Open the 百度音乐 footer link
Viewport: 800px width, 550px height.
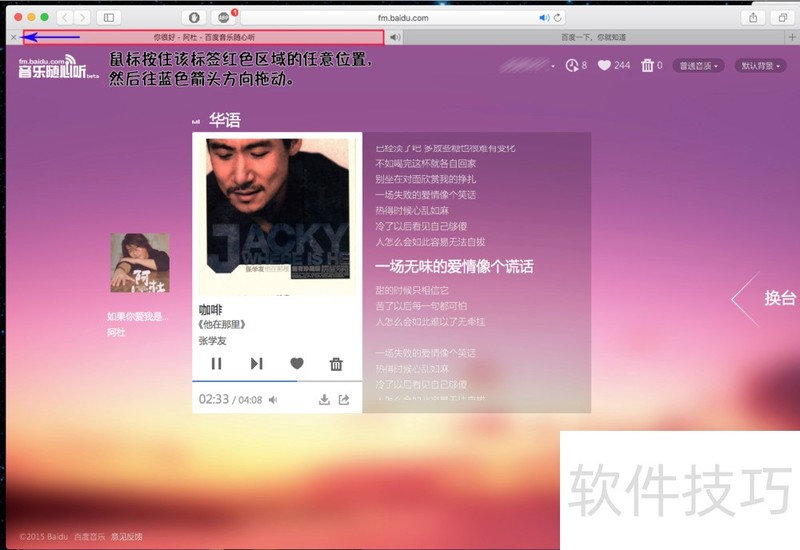(89, 537)
